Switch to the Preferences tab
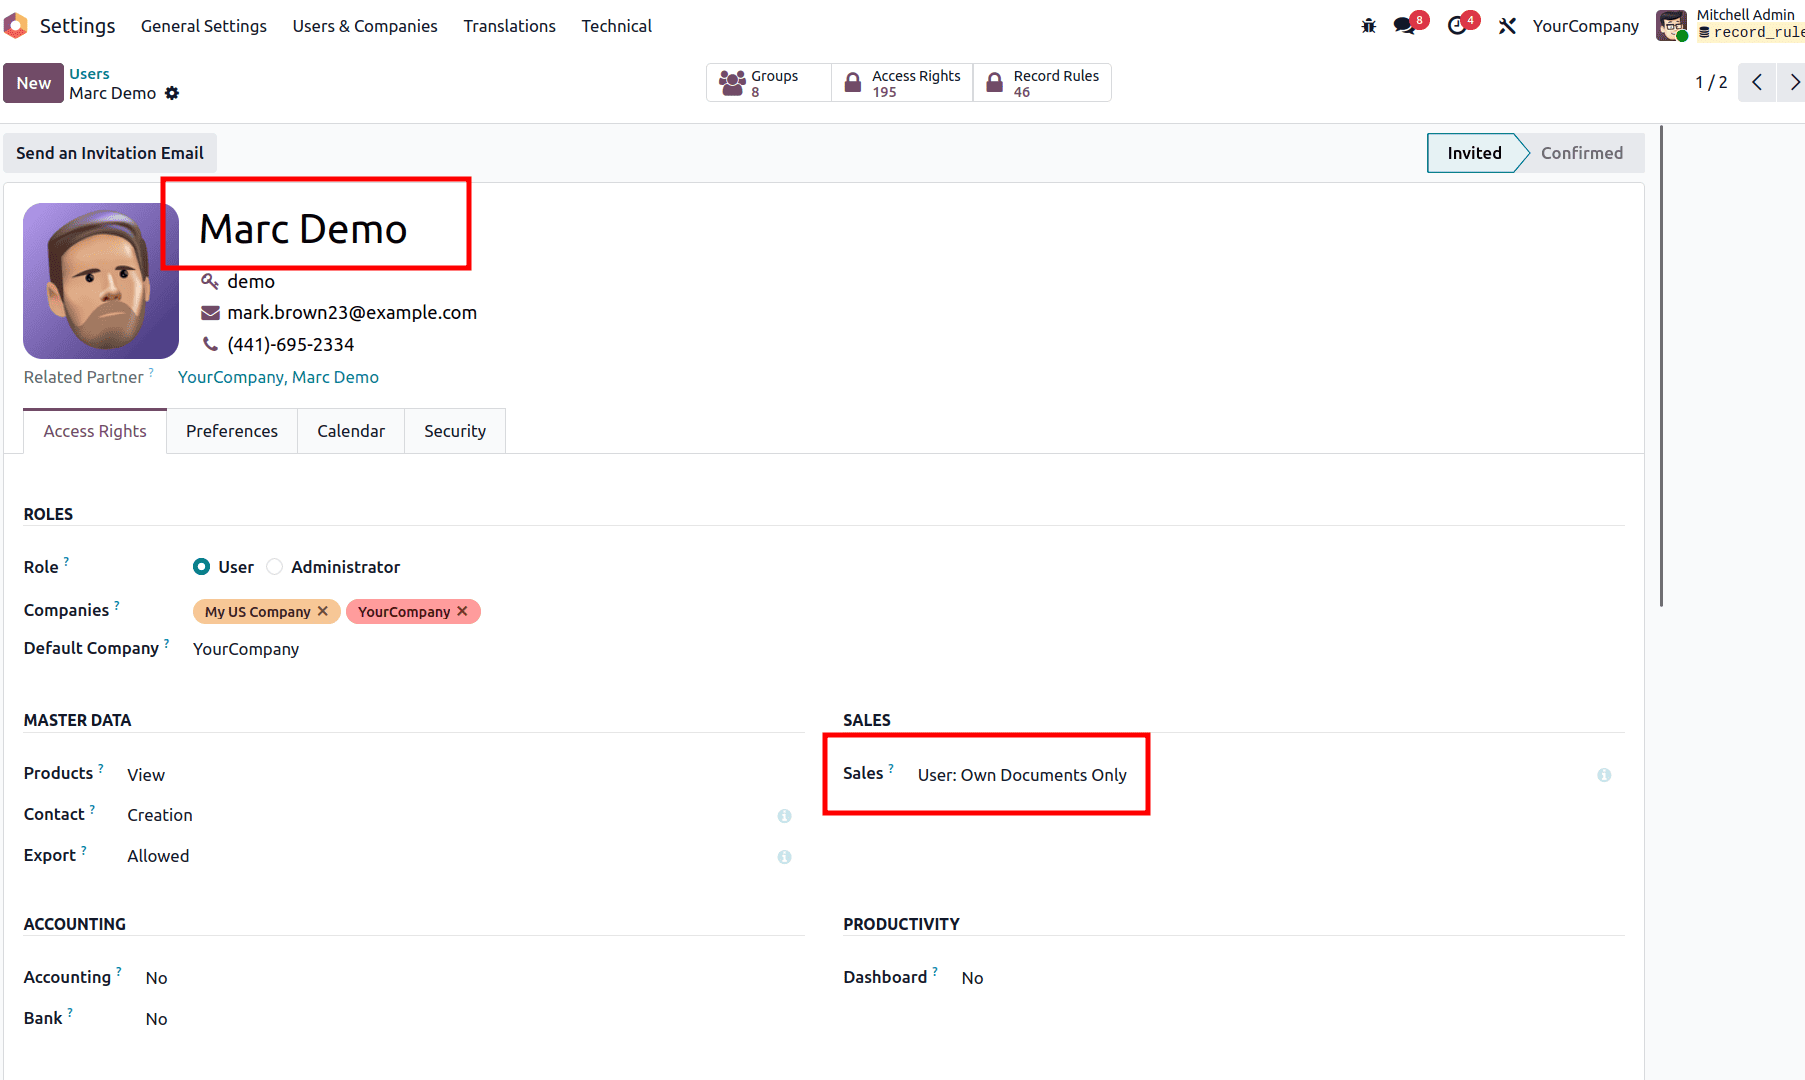This screenshot has width=1805, height=1080. (x=232, y=431)
